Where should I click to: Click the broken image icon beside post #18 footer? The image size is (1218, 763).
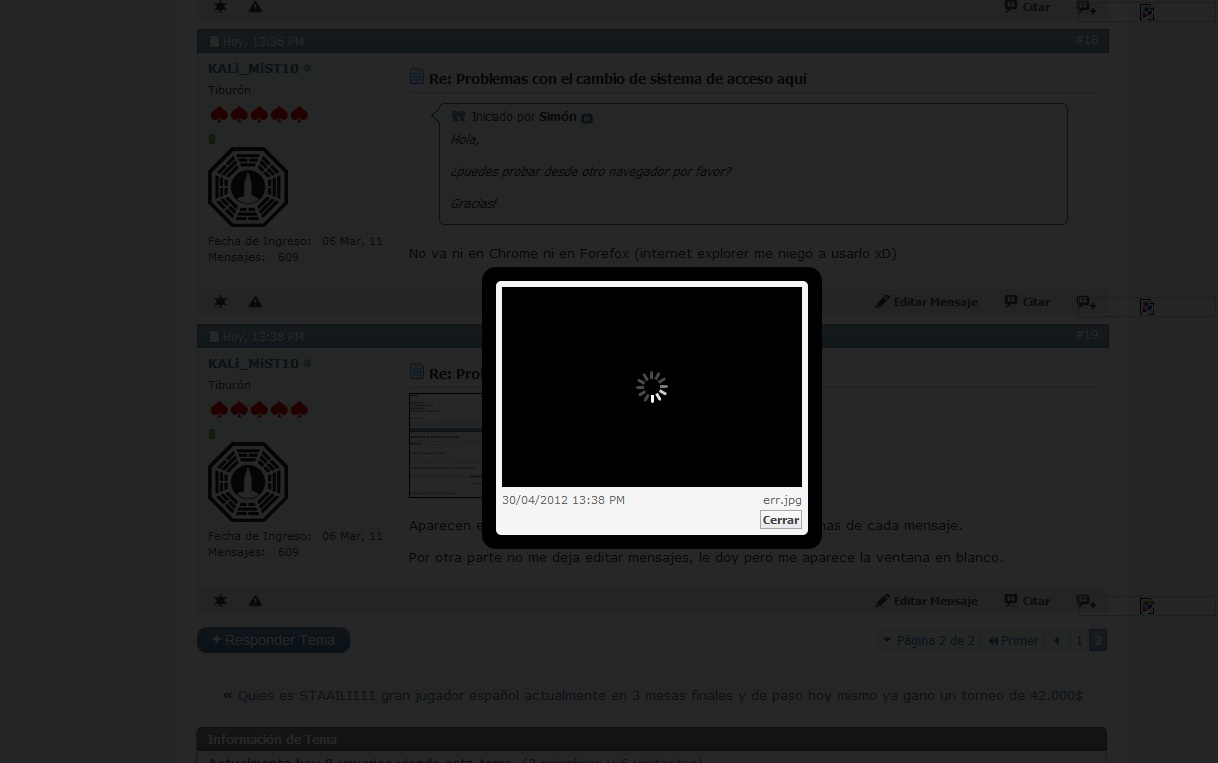click(x=1147, y=307)
